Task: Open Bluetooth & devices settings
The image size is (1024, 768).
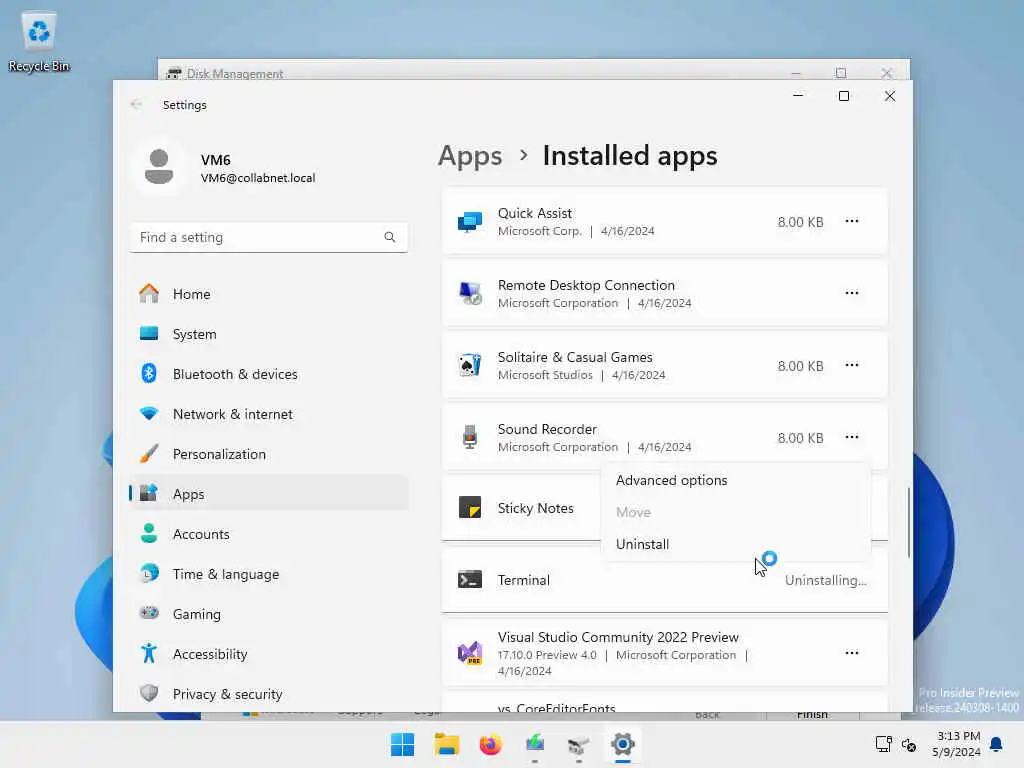Action: [269, 374]
